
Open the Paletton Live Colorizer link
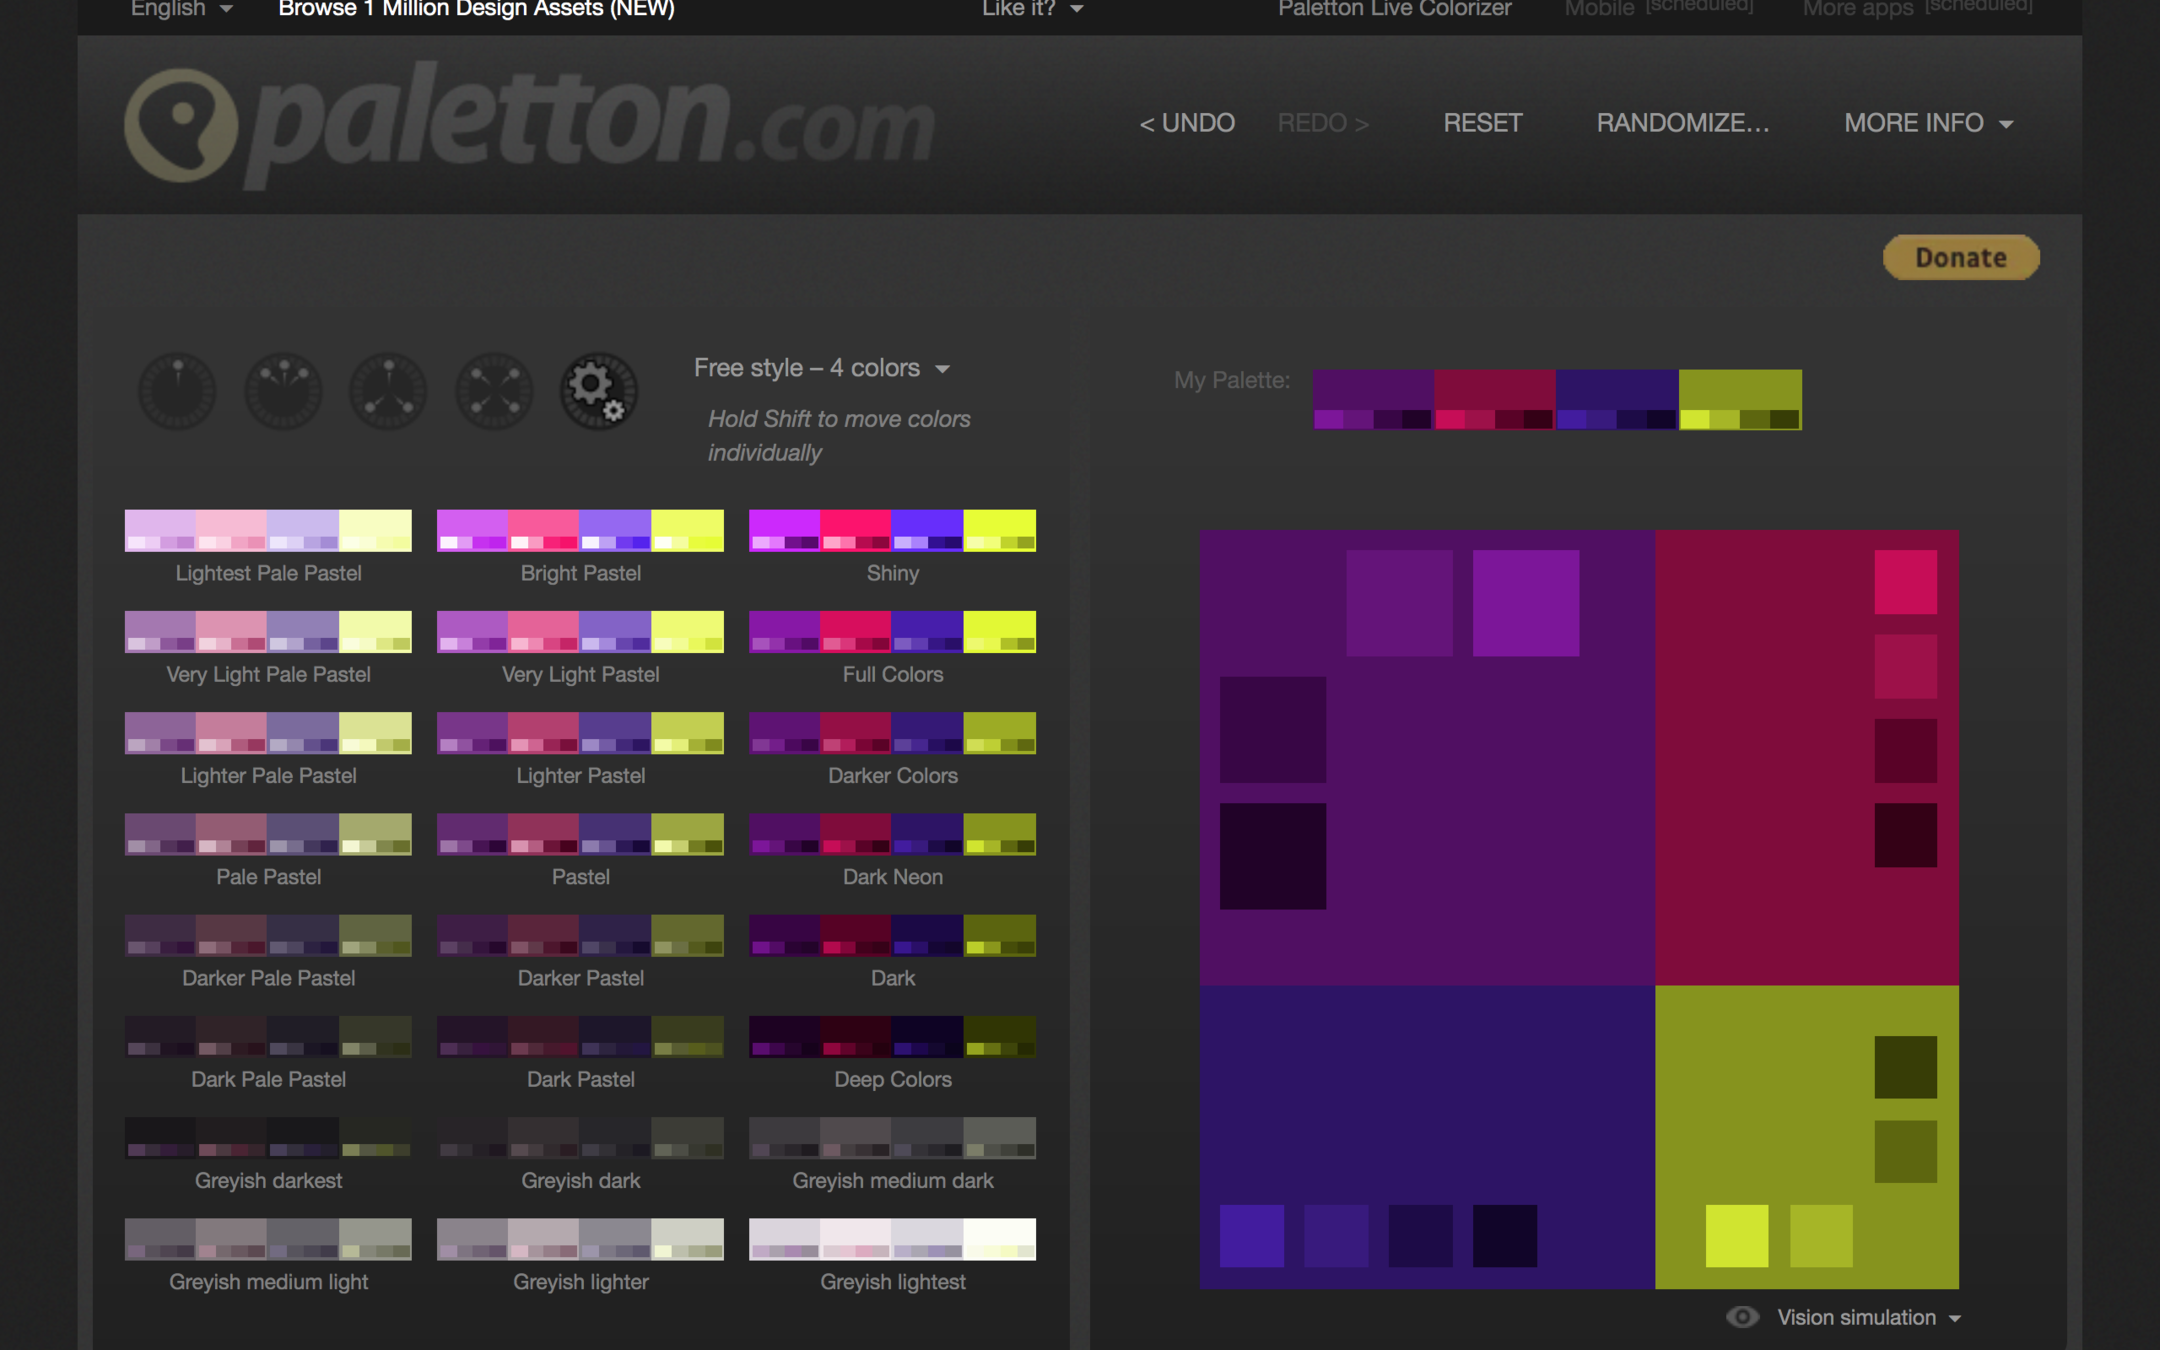pyautogui.click(x=1394, y=9)
